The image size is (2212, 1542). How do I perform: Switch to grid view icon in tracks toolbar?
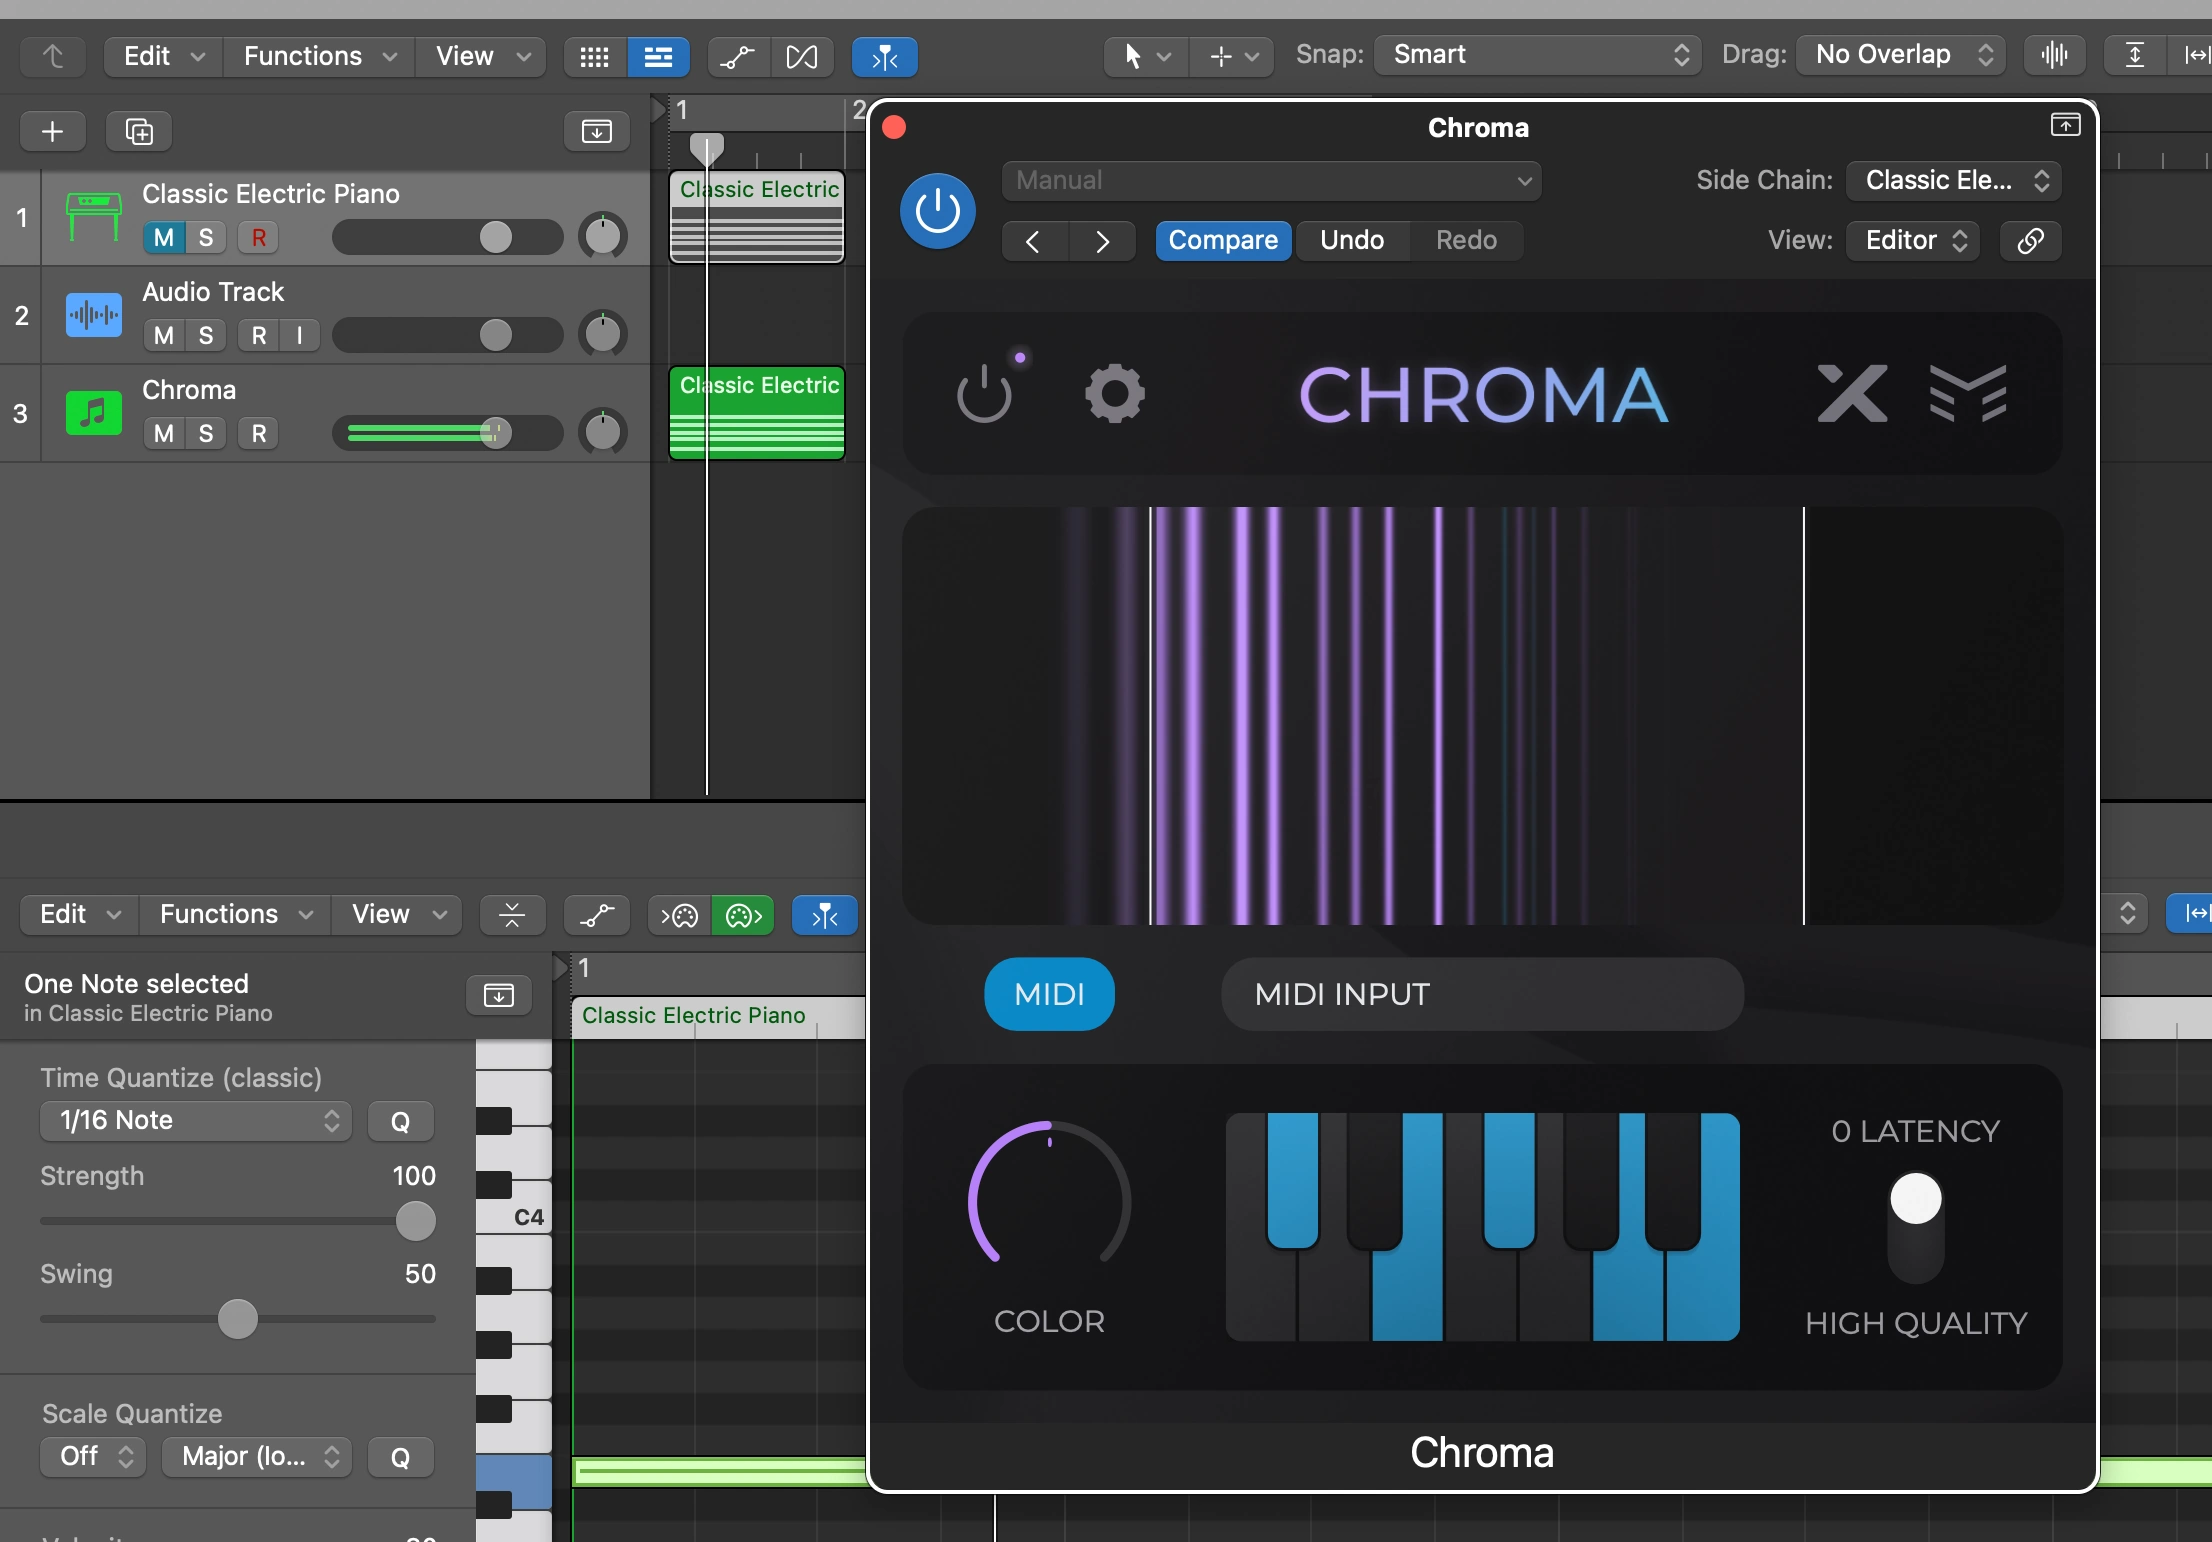594,57
